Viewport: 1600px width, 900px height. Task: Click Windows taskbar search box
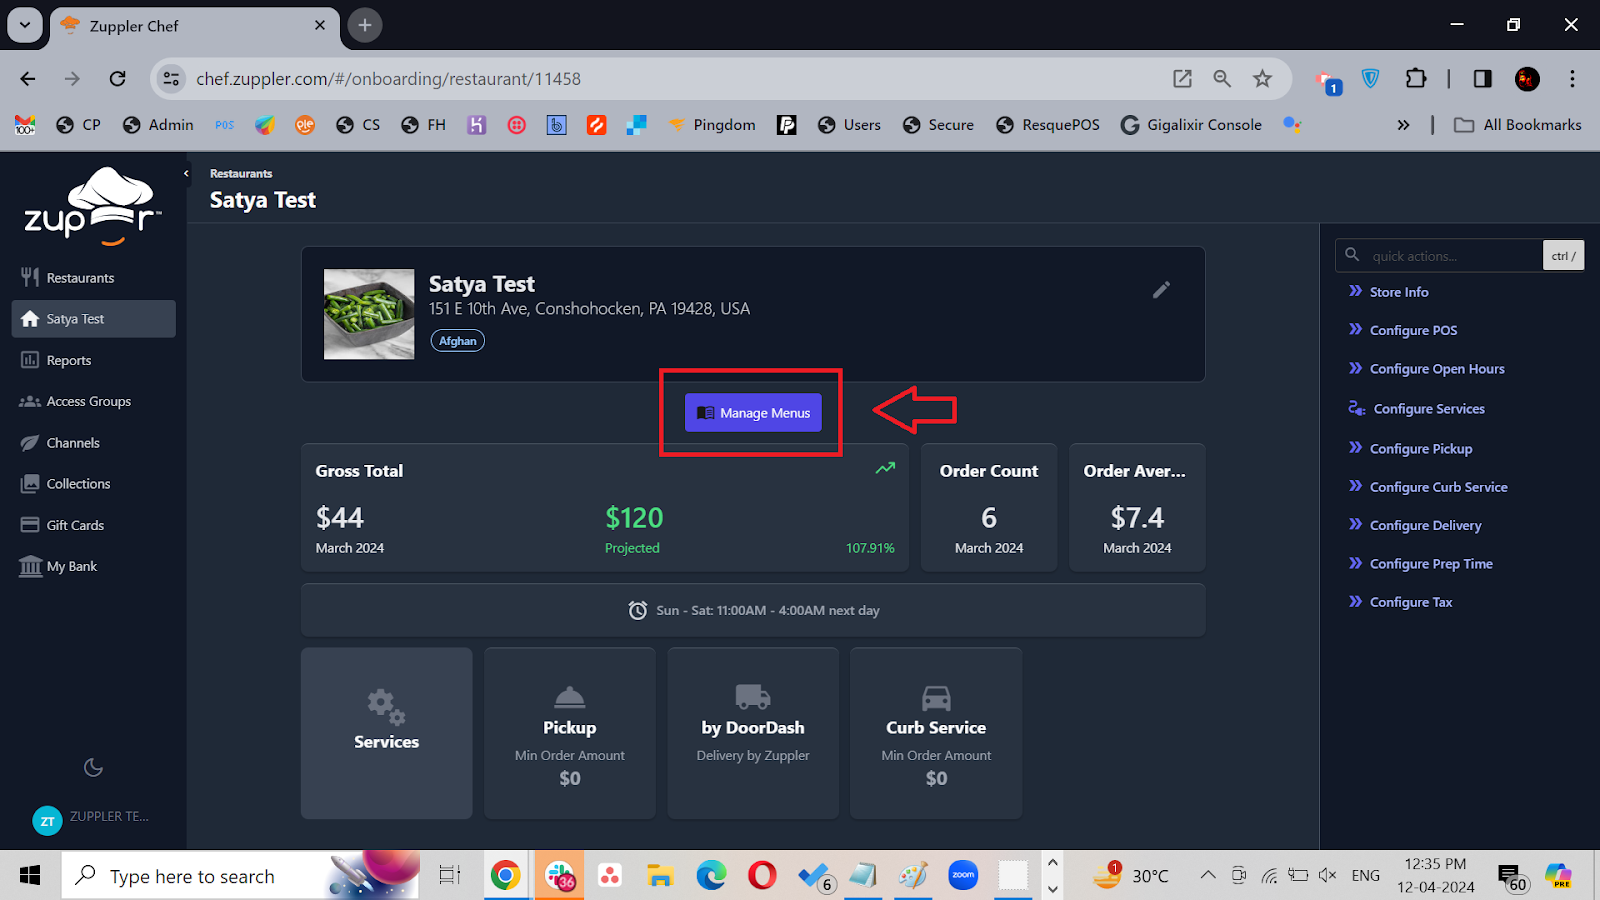(x=240, y=876)
